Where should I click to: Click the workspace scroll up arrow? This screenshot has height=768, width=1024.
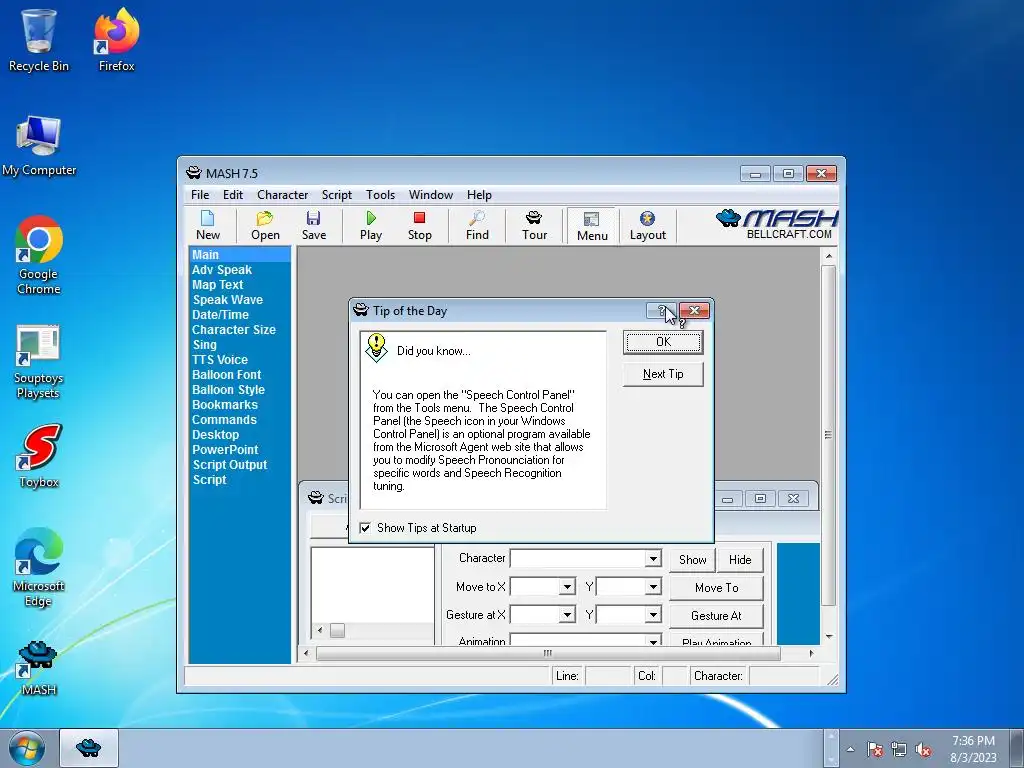pyautogui.click(x=828, y=255)
